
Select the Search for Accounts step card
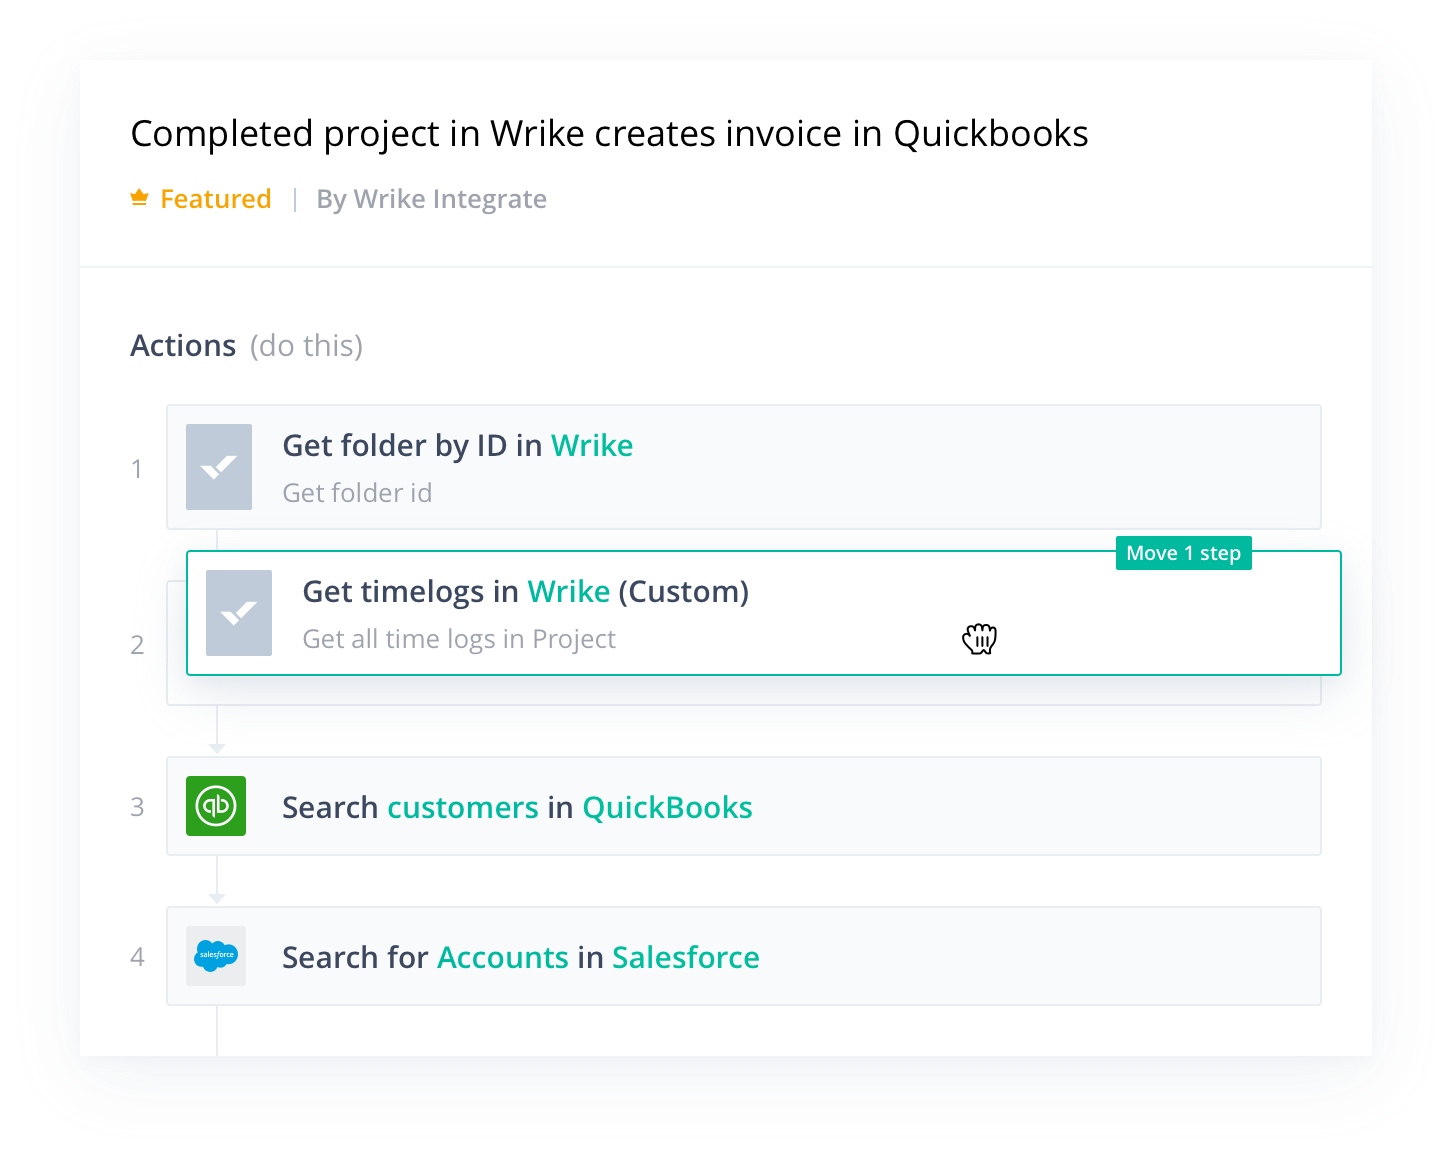point(744,956)
